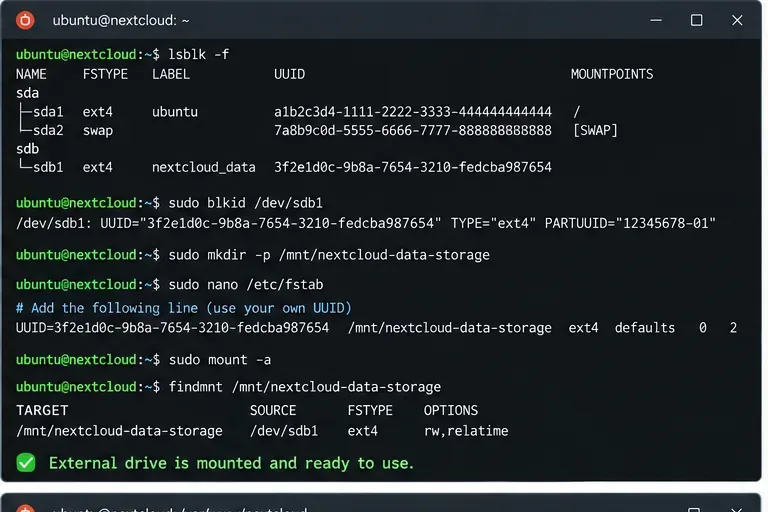Close the ubuntu@nextcloud terminal window
The height and width of the screenshot is (512, 768).
click(737, 20)
